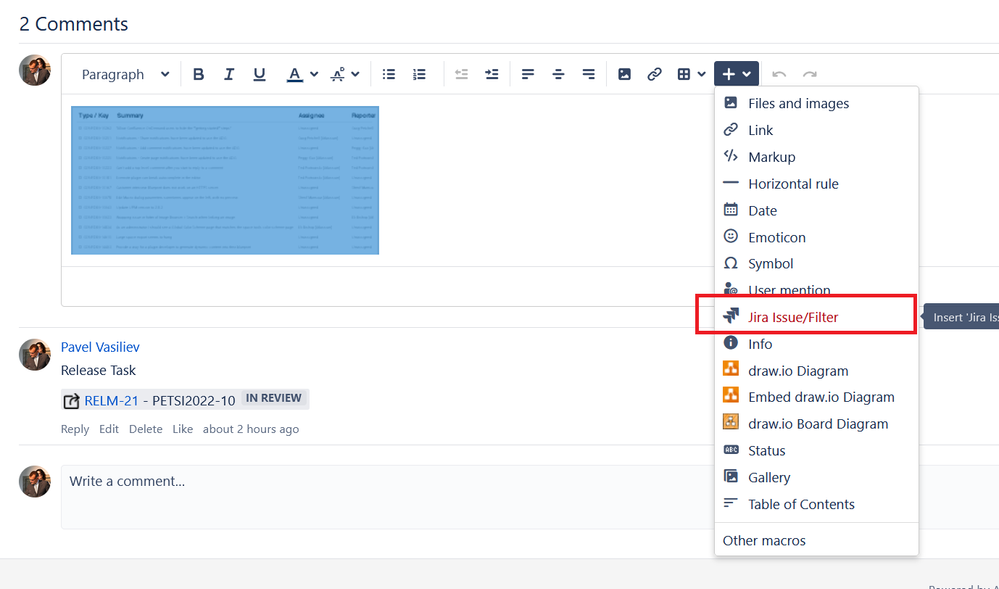Apply the text color button
The height and width of the screenshot is (589, 999).
(x=294, y=75)
